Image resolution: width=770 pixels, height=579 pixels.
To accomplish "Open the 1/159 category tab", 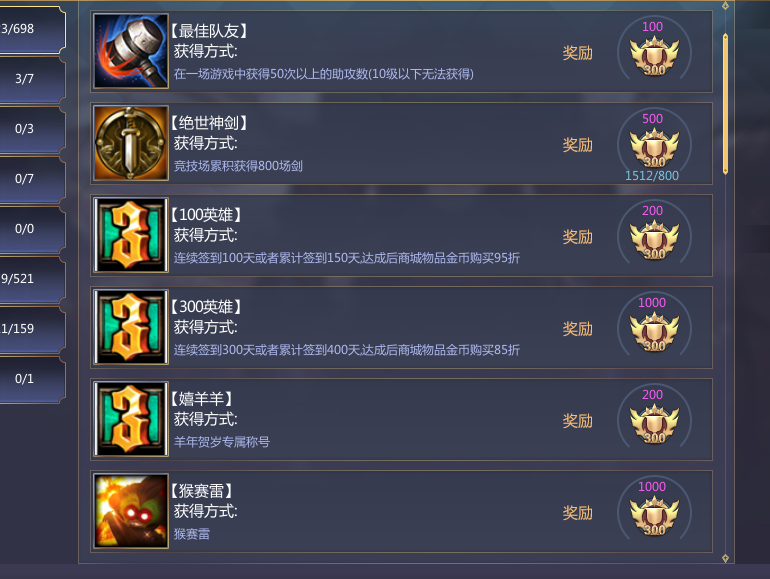I will 31,329.
